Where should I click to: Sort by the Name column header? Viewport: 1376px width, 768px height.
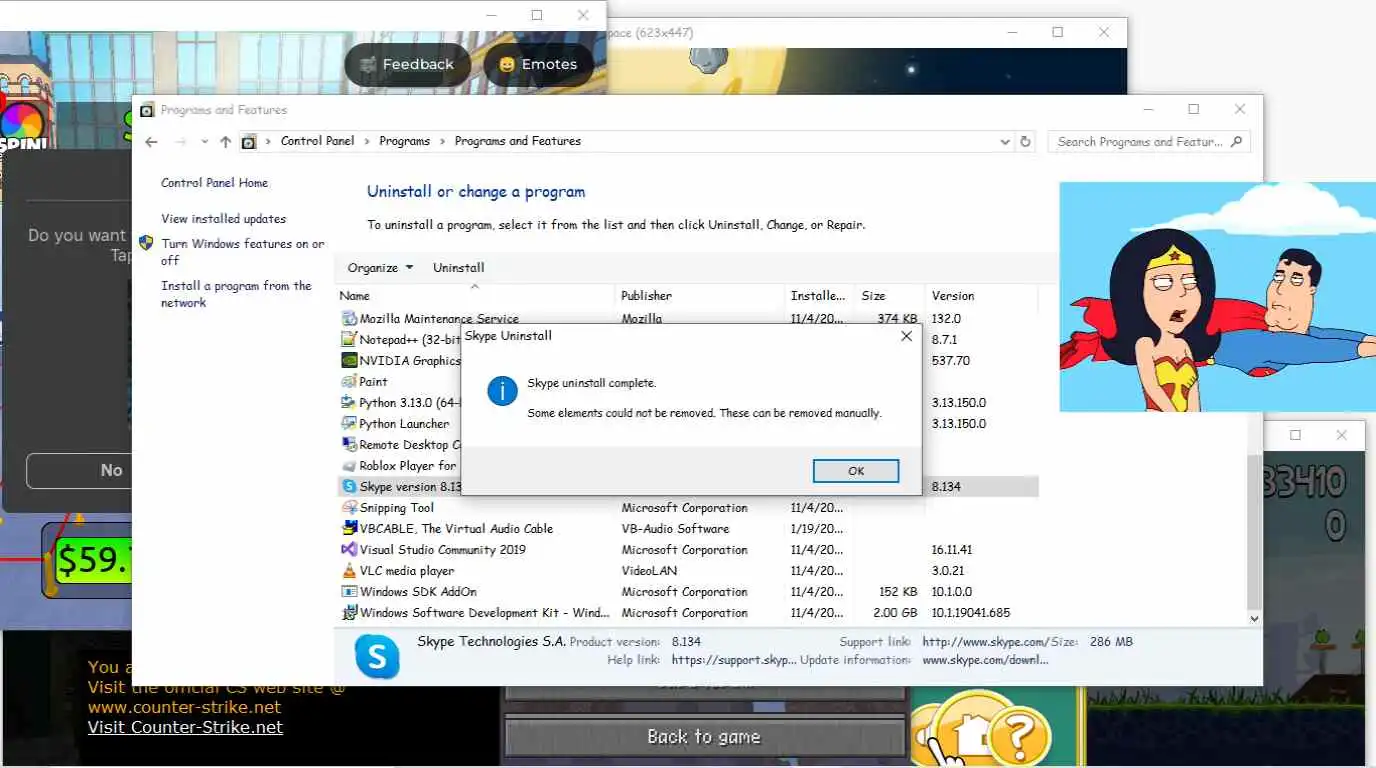click(x=475, y=296)
